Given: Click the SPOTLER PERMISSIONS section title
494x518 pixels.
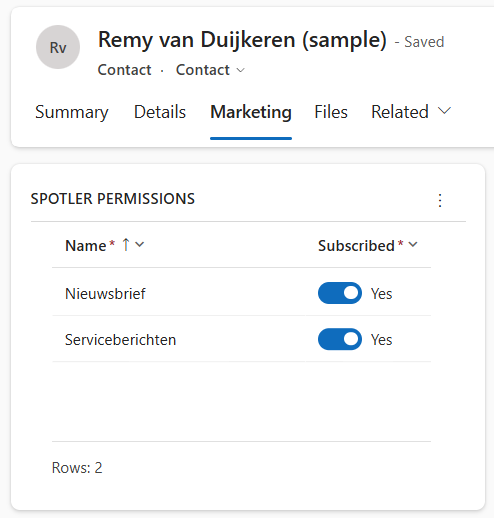Looking at the screenshot, I should [113, 199].
